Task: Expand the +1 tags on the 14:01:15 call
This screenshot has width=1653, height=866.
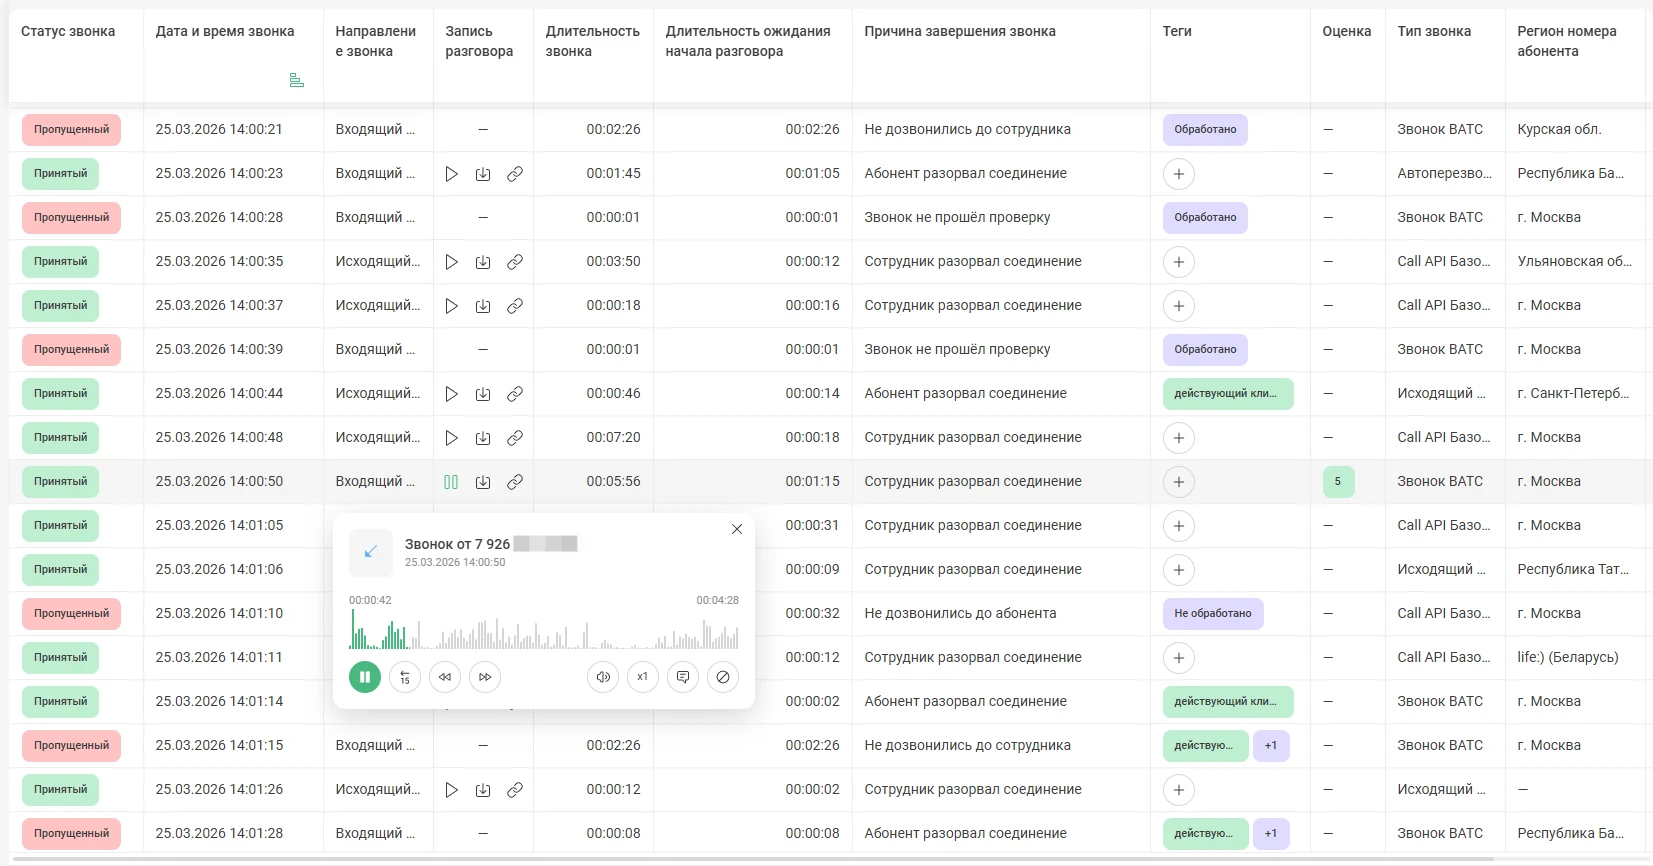Action: click(1271, 746)
